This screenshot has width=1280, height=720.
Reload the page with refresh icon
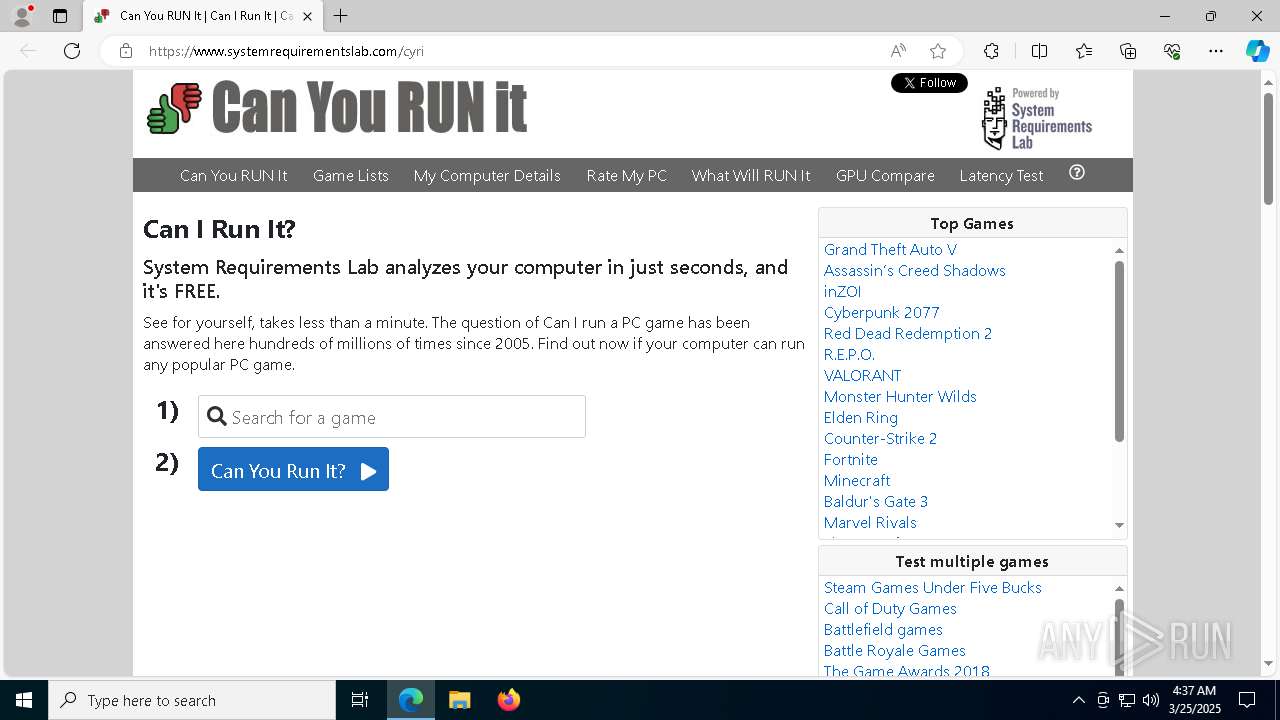[72, 51]
